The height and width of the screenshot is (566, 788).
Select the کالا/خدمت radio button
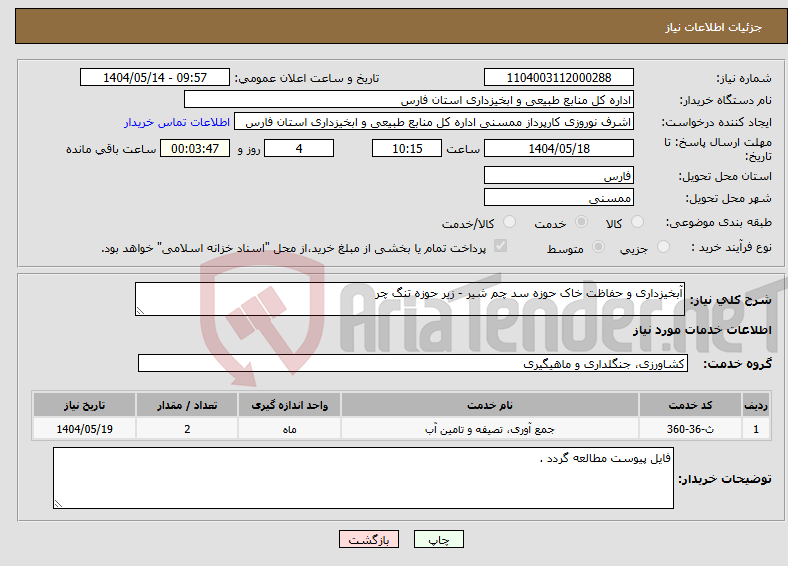[x=509, y=222]
